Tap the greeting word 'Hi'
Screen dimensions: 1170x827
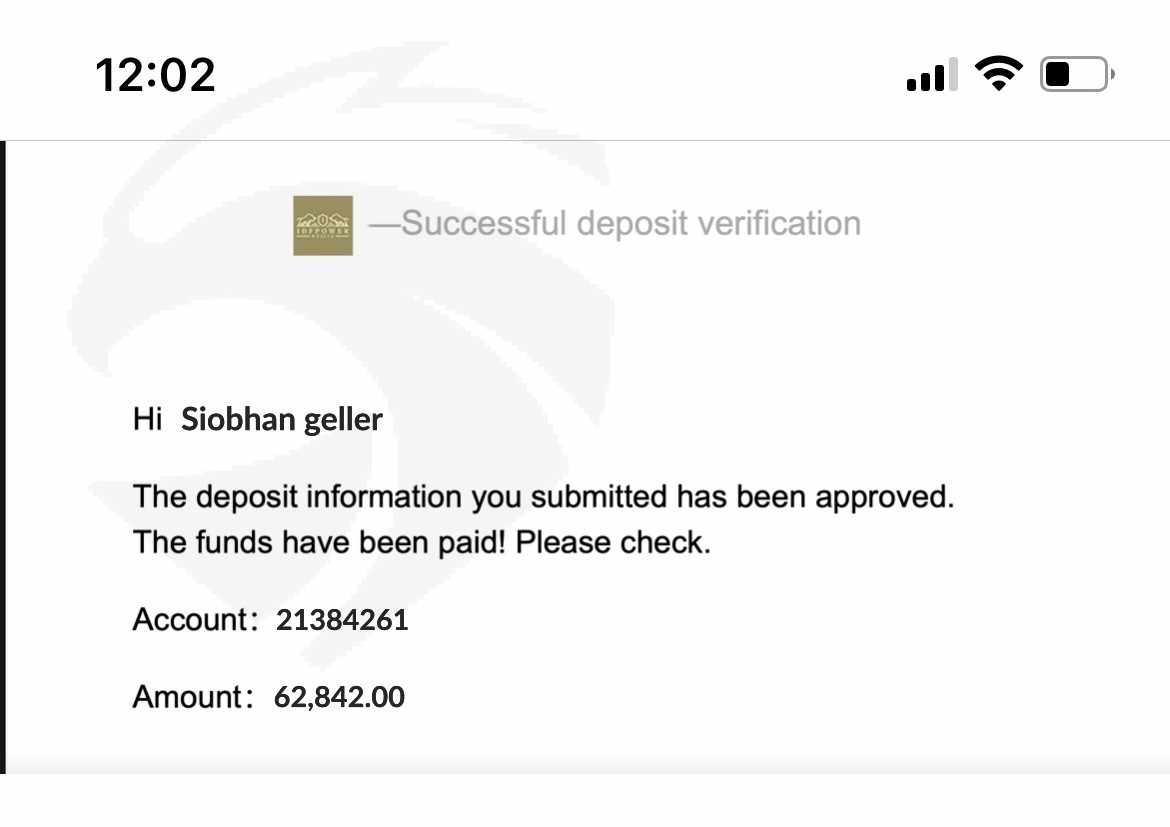coord(147,419)
